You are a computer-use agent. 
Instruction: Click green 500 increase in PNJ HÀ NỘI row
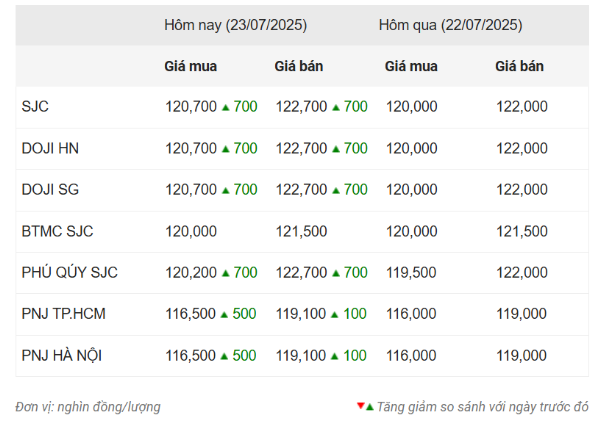coord(244,356)
